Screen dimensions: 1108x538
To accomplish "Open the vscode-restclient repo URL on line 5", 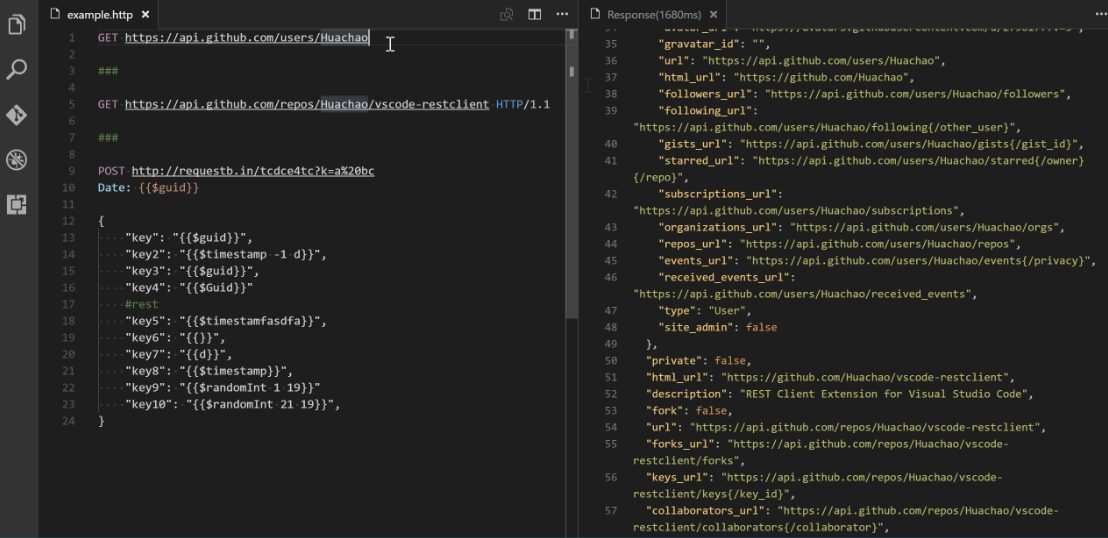I will pyautogui.click(x=307, y=105).
